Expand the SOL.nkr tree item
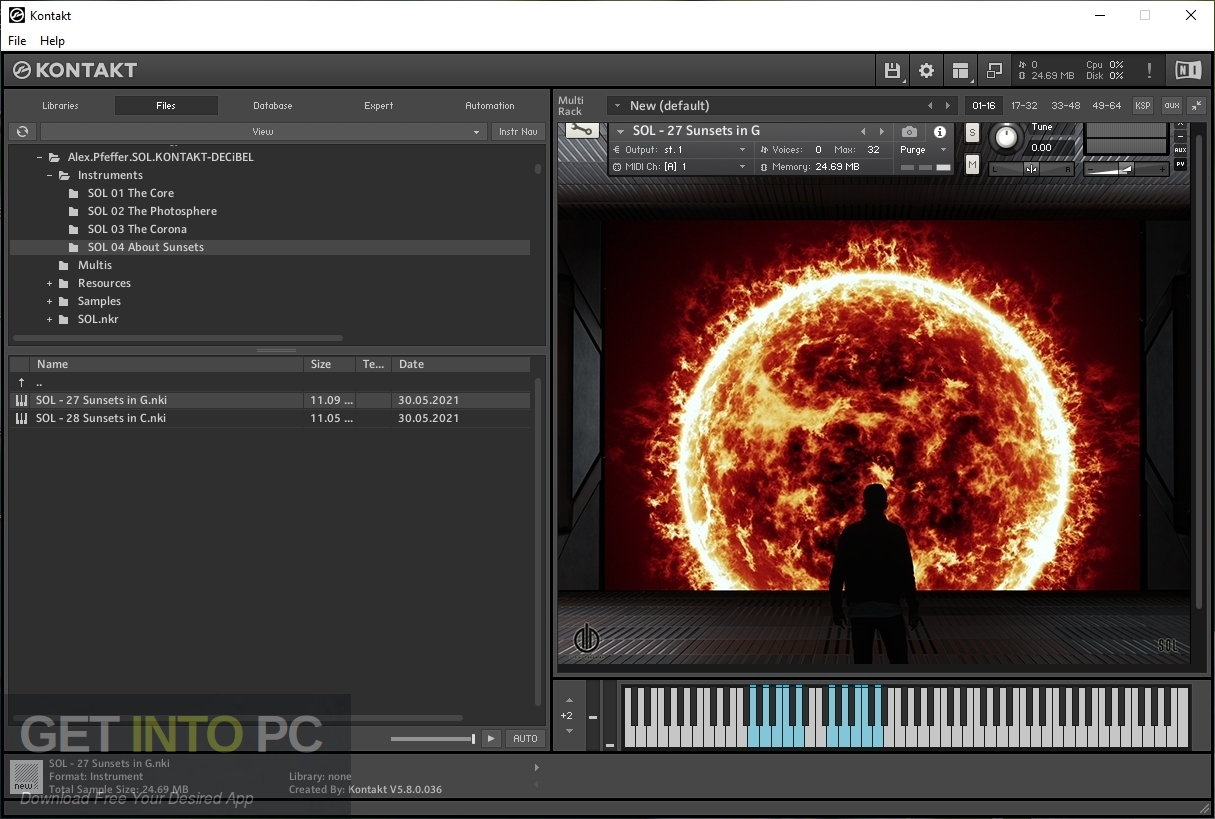The width and height of the screenshot is (1215, 819). click(x=49, y=319)
